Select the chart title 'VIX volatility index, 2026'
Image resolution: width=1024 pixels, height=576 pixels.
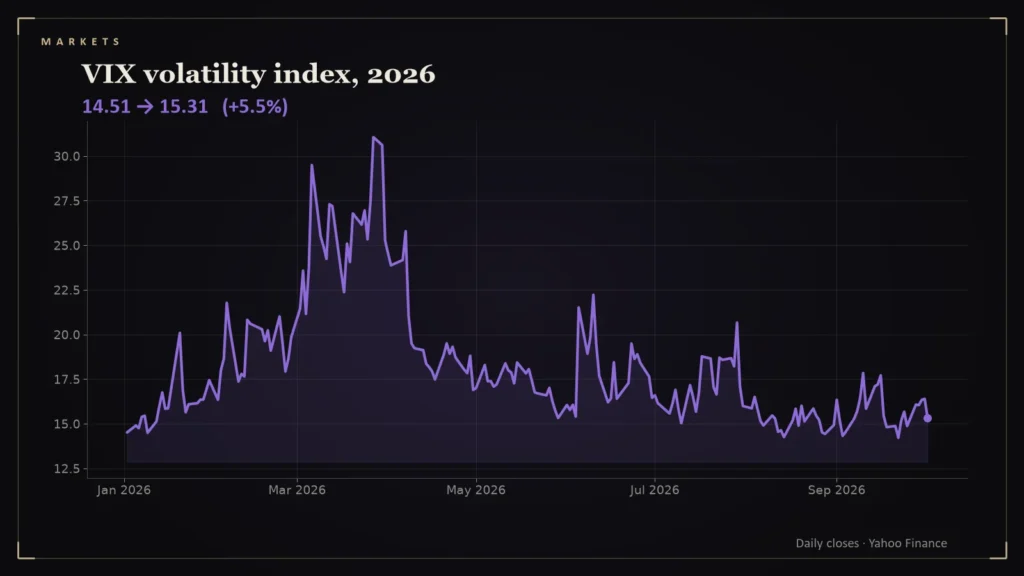click(258, 74)
